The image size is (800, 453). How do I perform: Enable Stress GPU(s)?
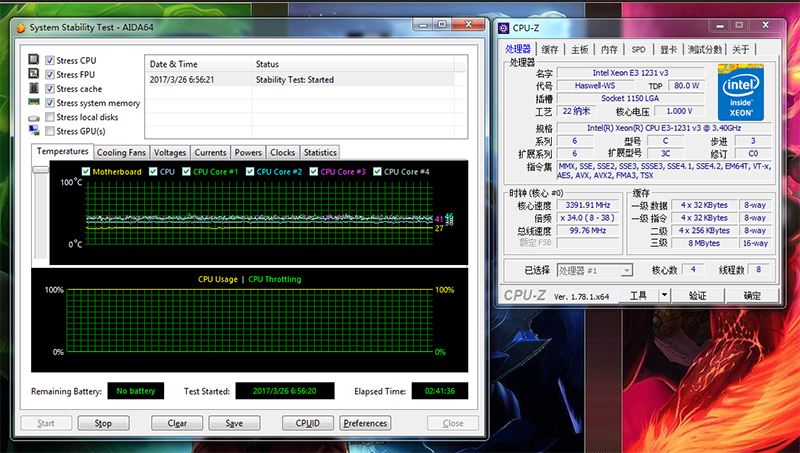[x=49, y=132]
